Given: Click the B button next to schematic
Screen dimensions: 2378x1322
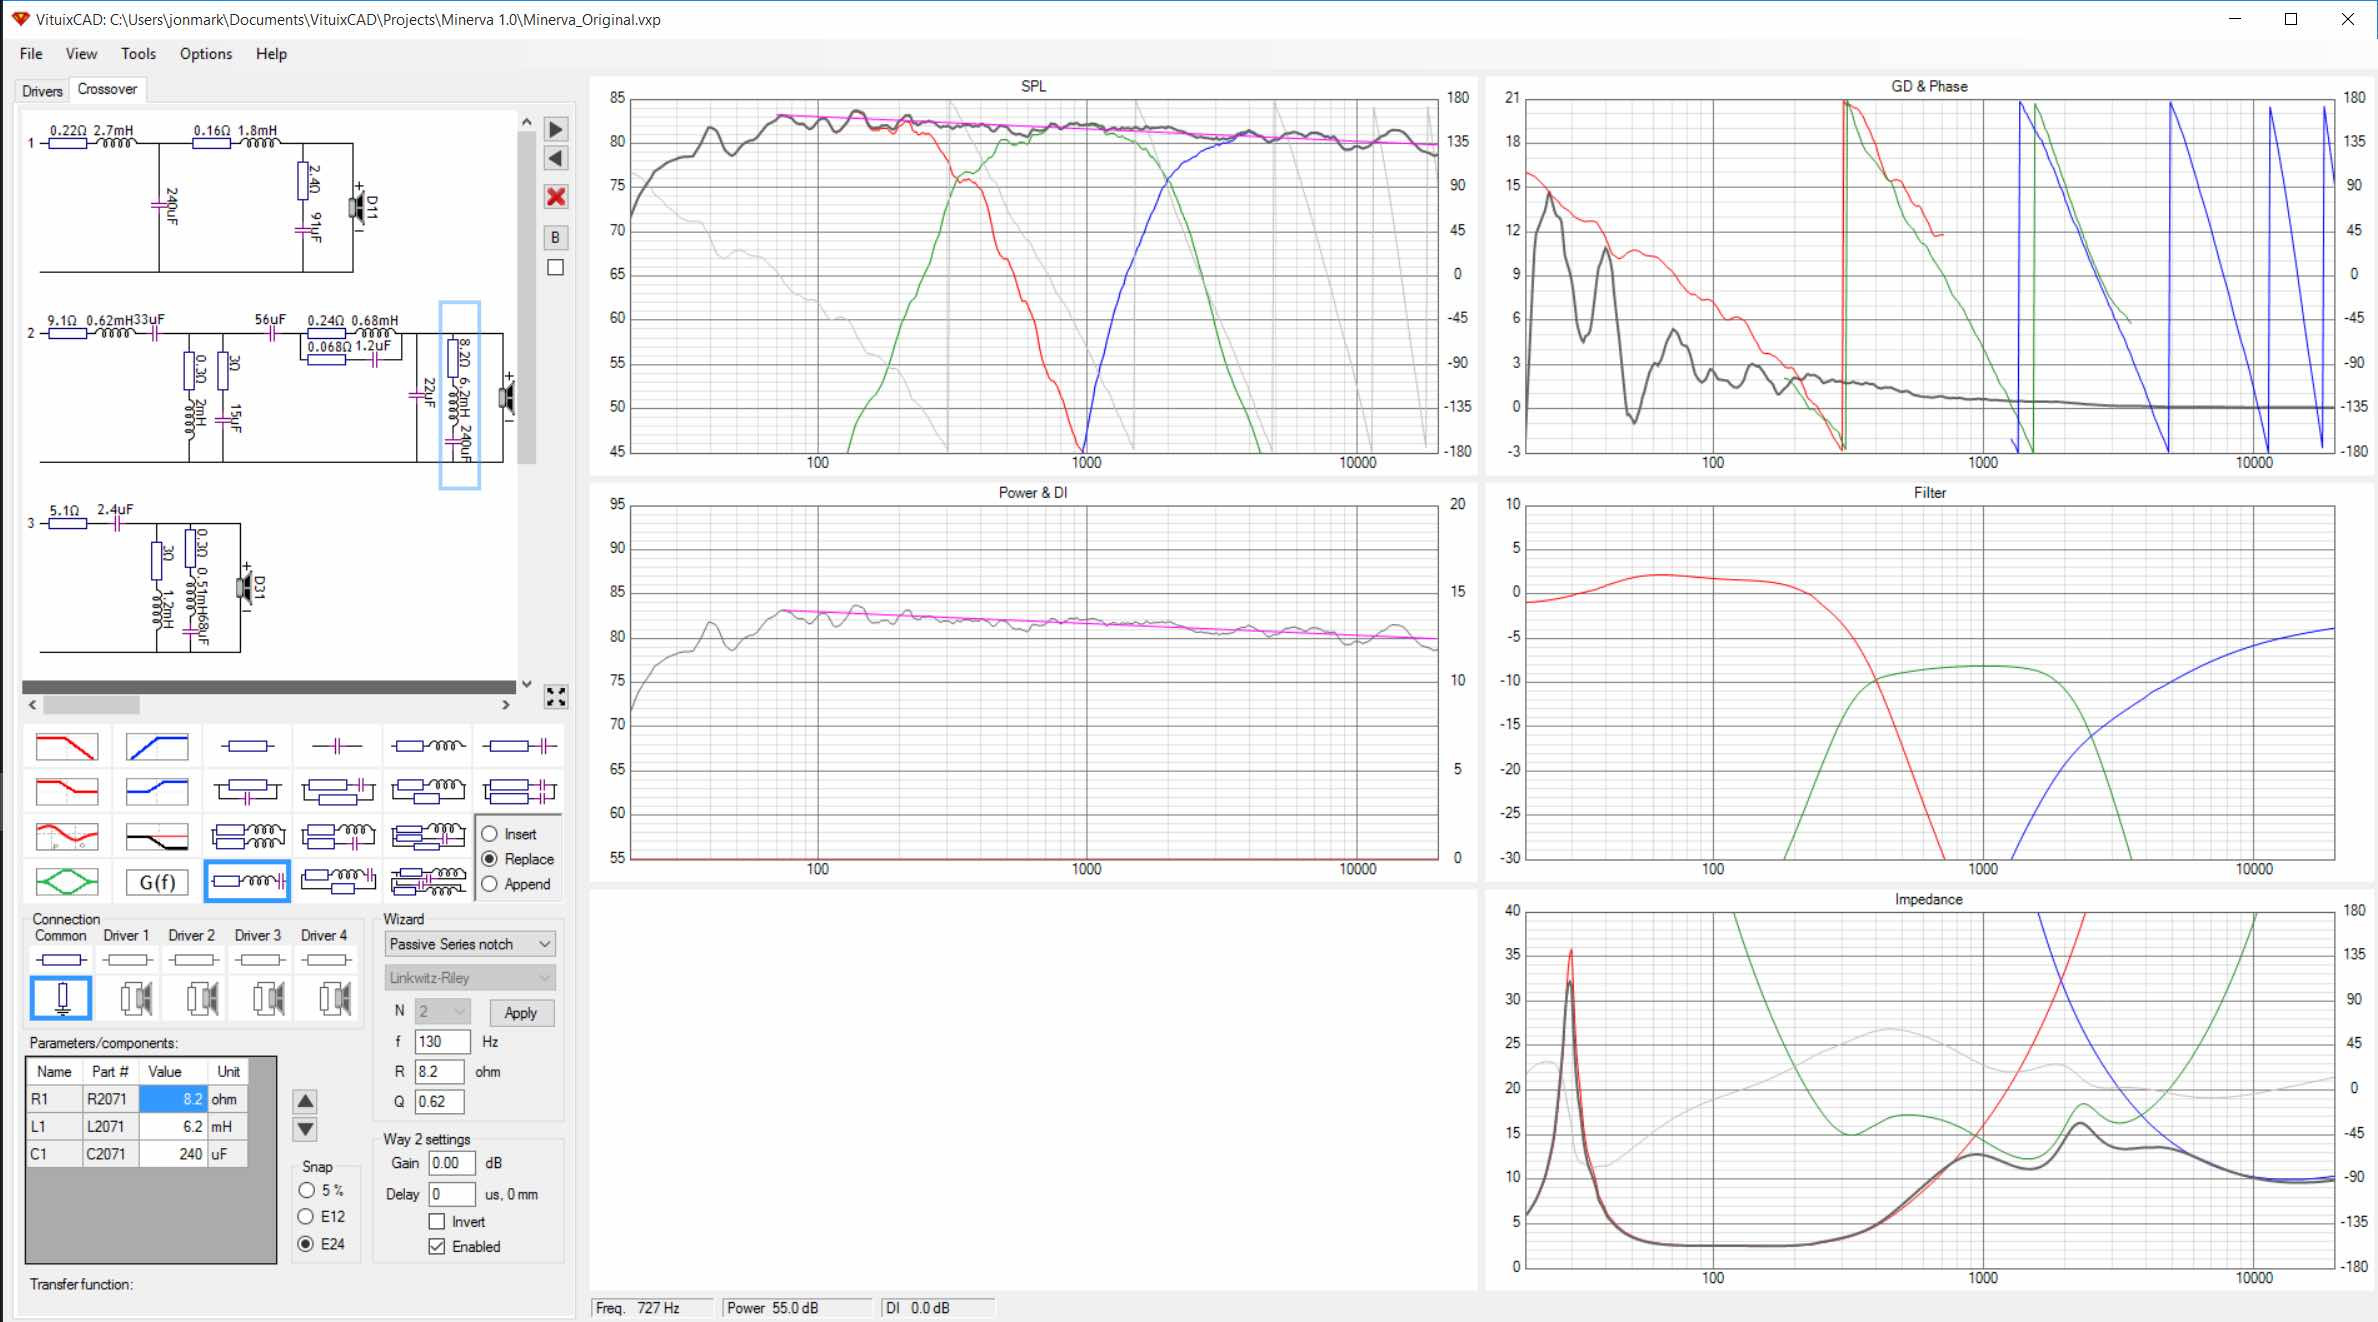Looking at the screenshot, I should click(x=556, y=237).
